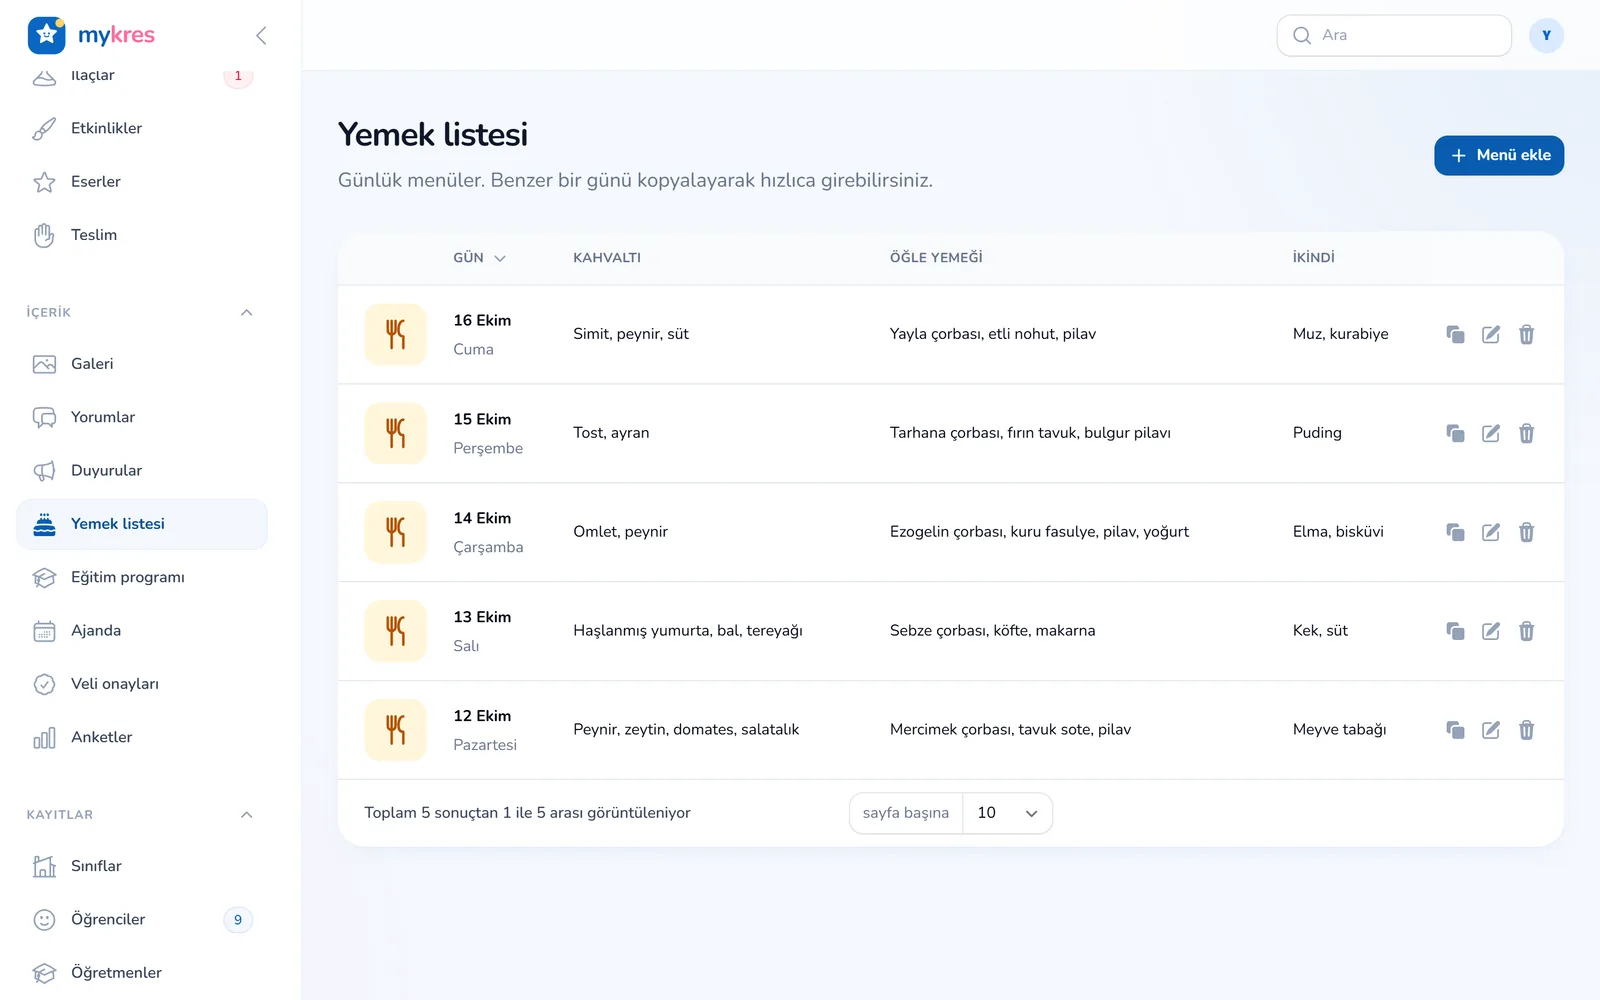Edit the 12 Ekim Pazartesi menu
This screenshot has width=1600, height=1000.
1491,730
